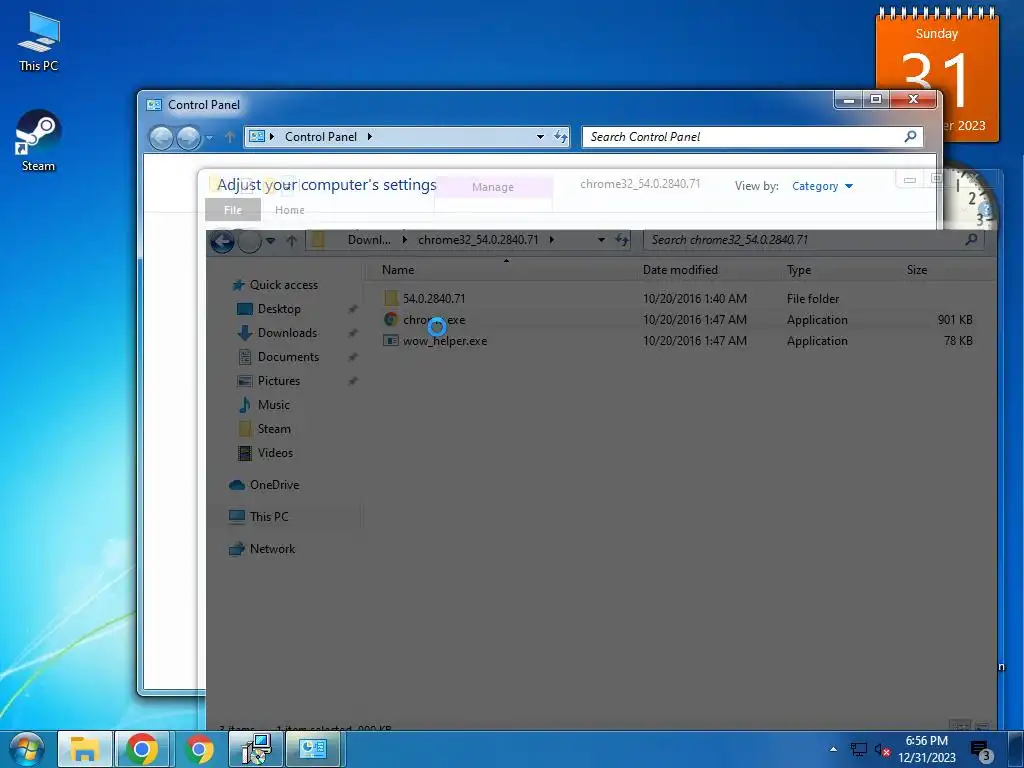This screenshot has height=768, width=1024.
Task: Open second Chrome icon in taskbar
Action: [199, 748]
